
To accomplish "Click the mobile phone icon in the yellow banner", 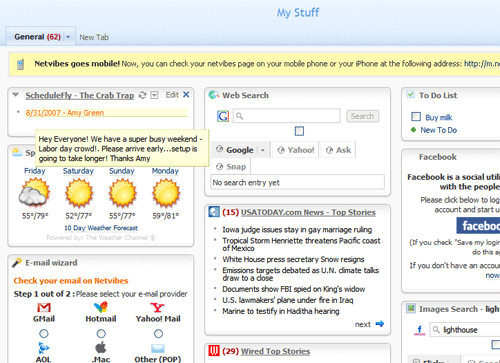I will tap(20, 64).
